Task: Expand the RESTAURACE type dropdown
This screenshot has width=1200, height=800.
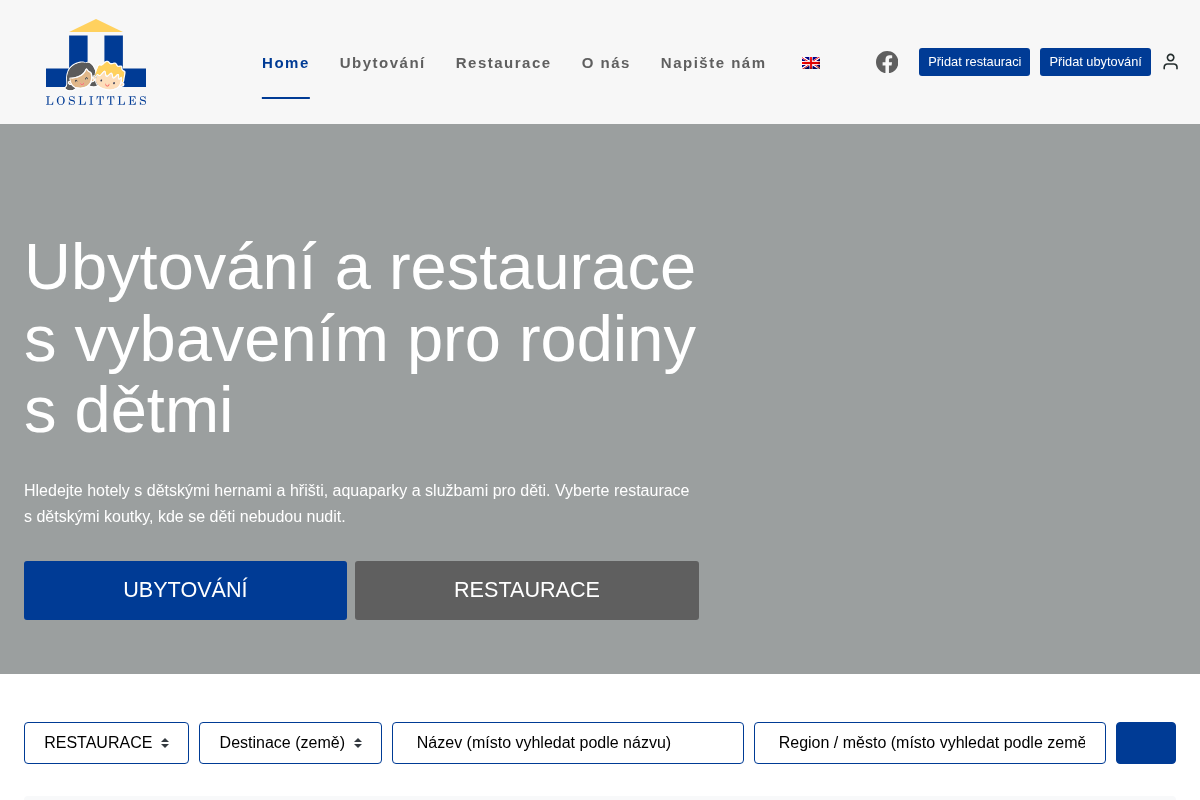Action: click(x=106, y=743)
